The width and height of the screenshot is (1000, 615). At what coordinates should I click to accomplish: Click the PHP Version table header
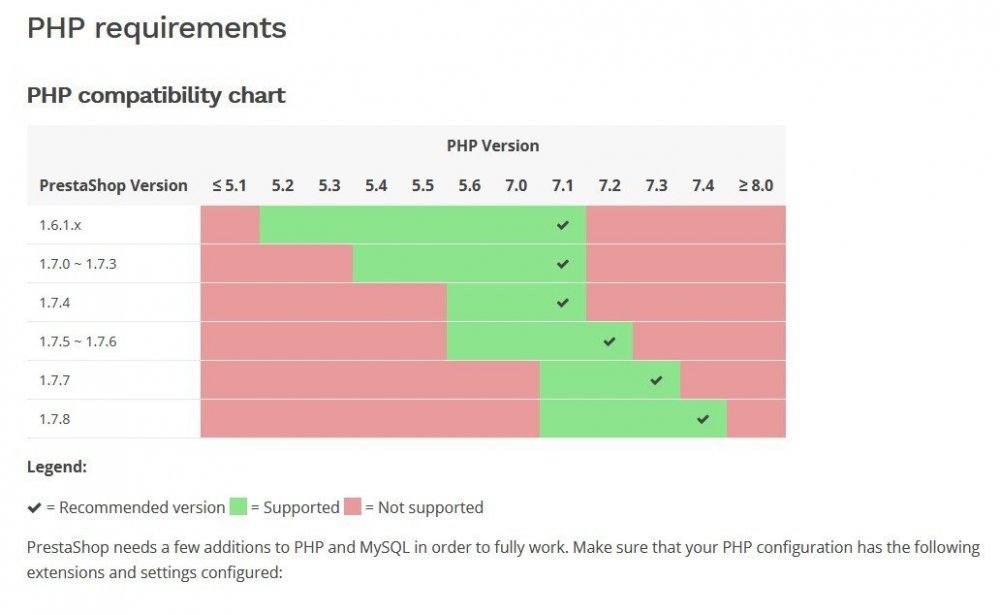[x=493, y=146]
